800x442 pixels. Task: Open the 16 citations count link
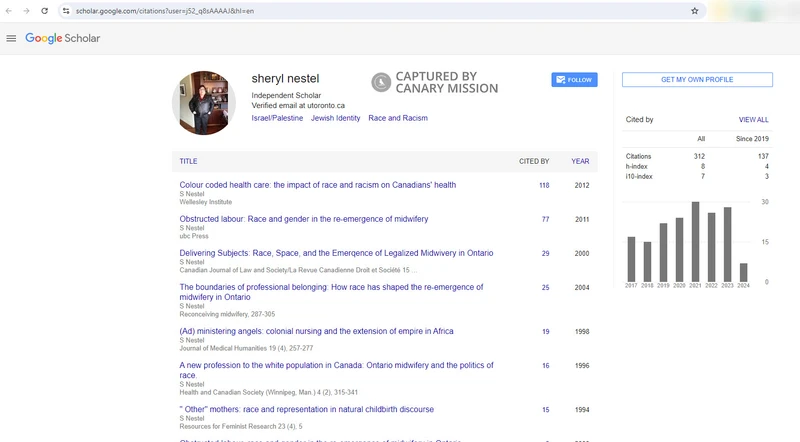tap(545, 365)
